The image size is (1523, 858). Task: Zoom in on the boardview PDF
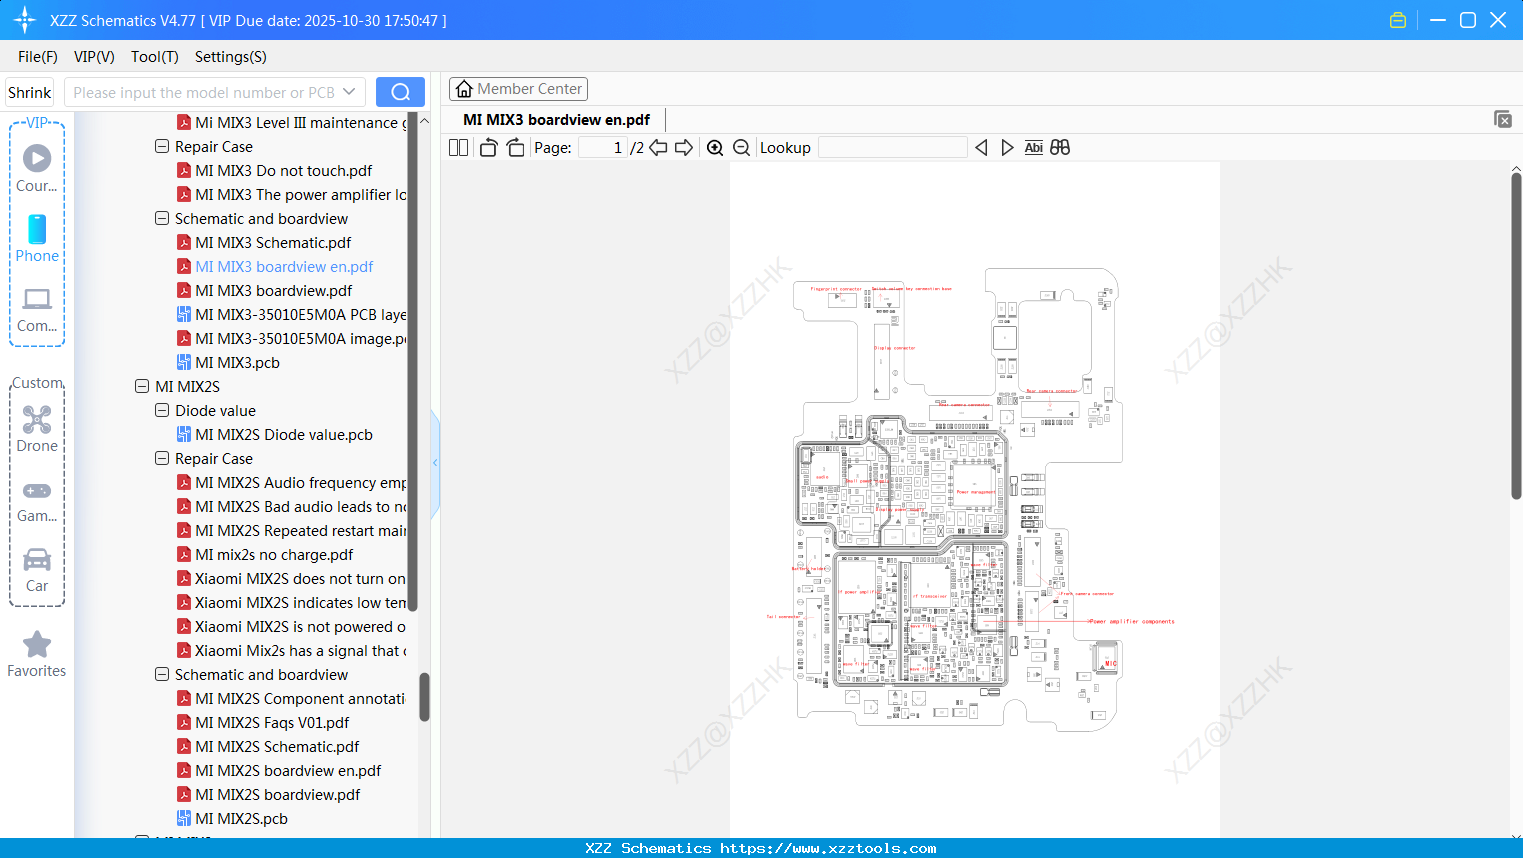click(715, 148)
